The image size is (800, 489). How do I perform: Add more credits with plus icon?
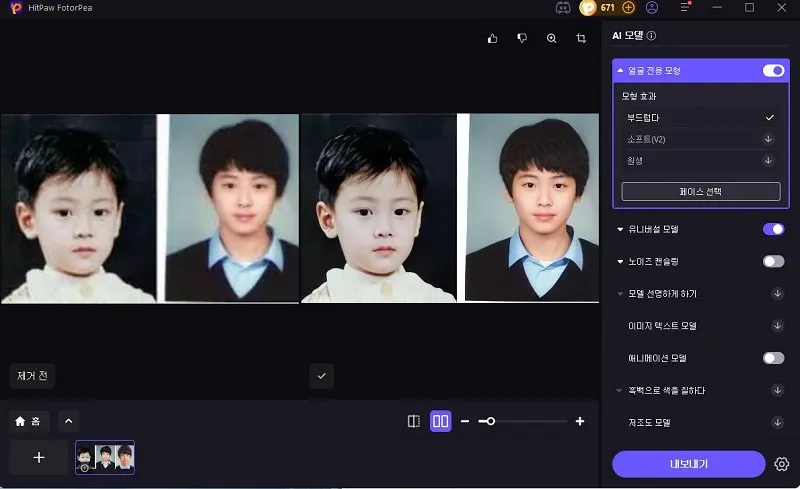pos(629,8)
